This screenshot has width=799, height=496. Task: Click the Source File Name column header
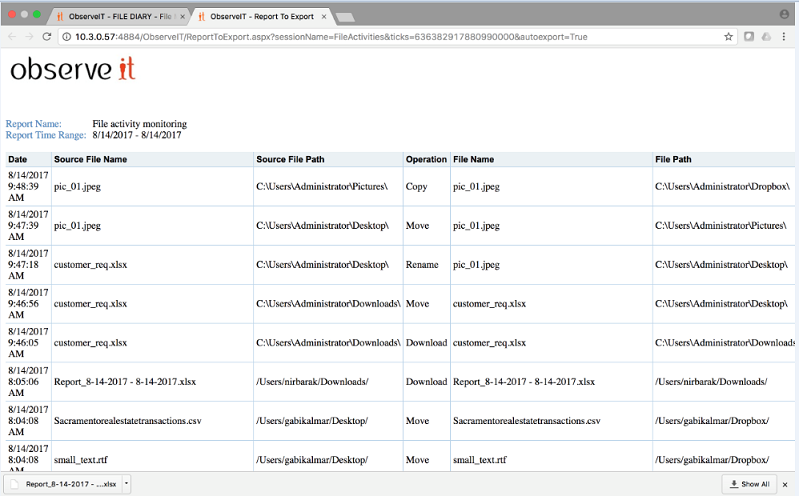pos(90,159)
